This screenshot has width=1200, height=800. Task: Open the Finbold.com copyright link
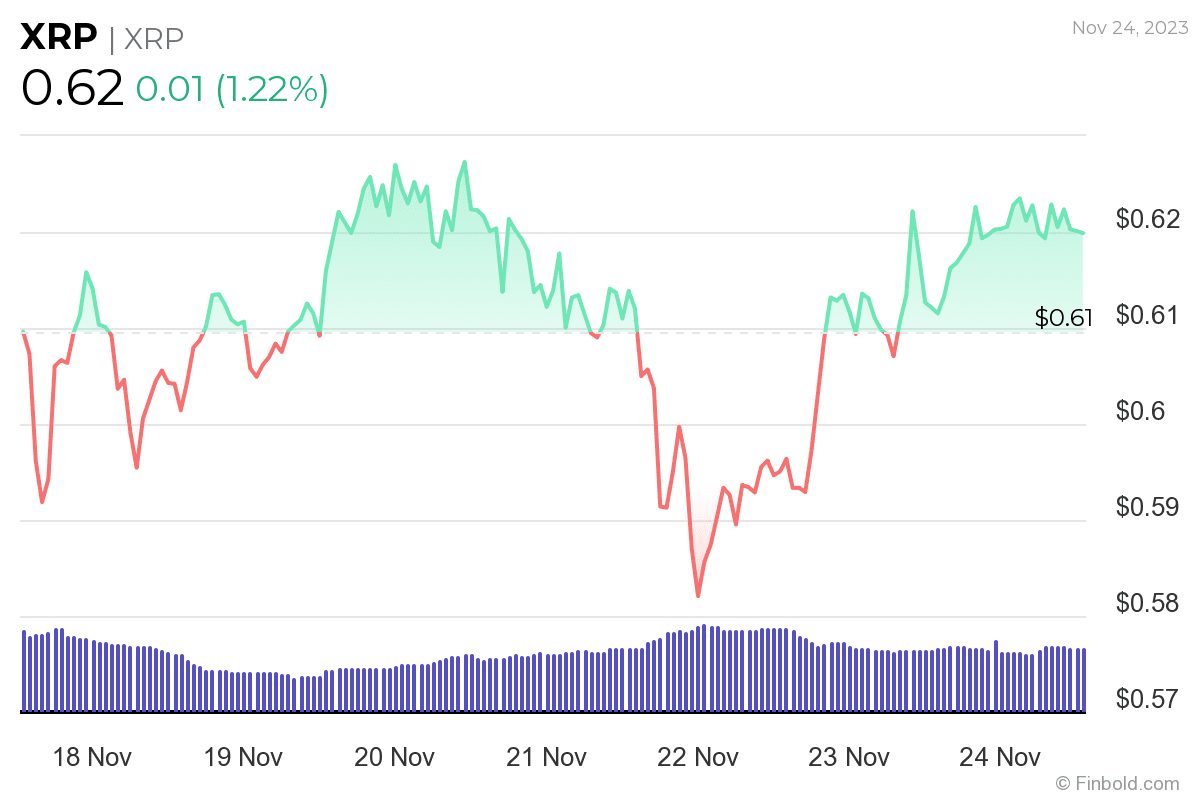coord(1117,783)
